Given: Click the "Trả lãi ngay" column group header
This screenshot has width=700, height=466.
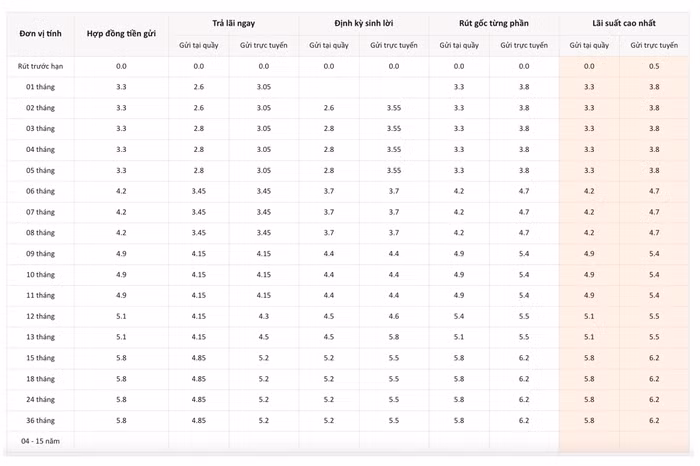Looking at the screenshot, I should tap(231, 21).
